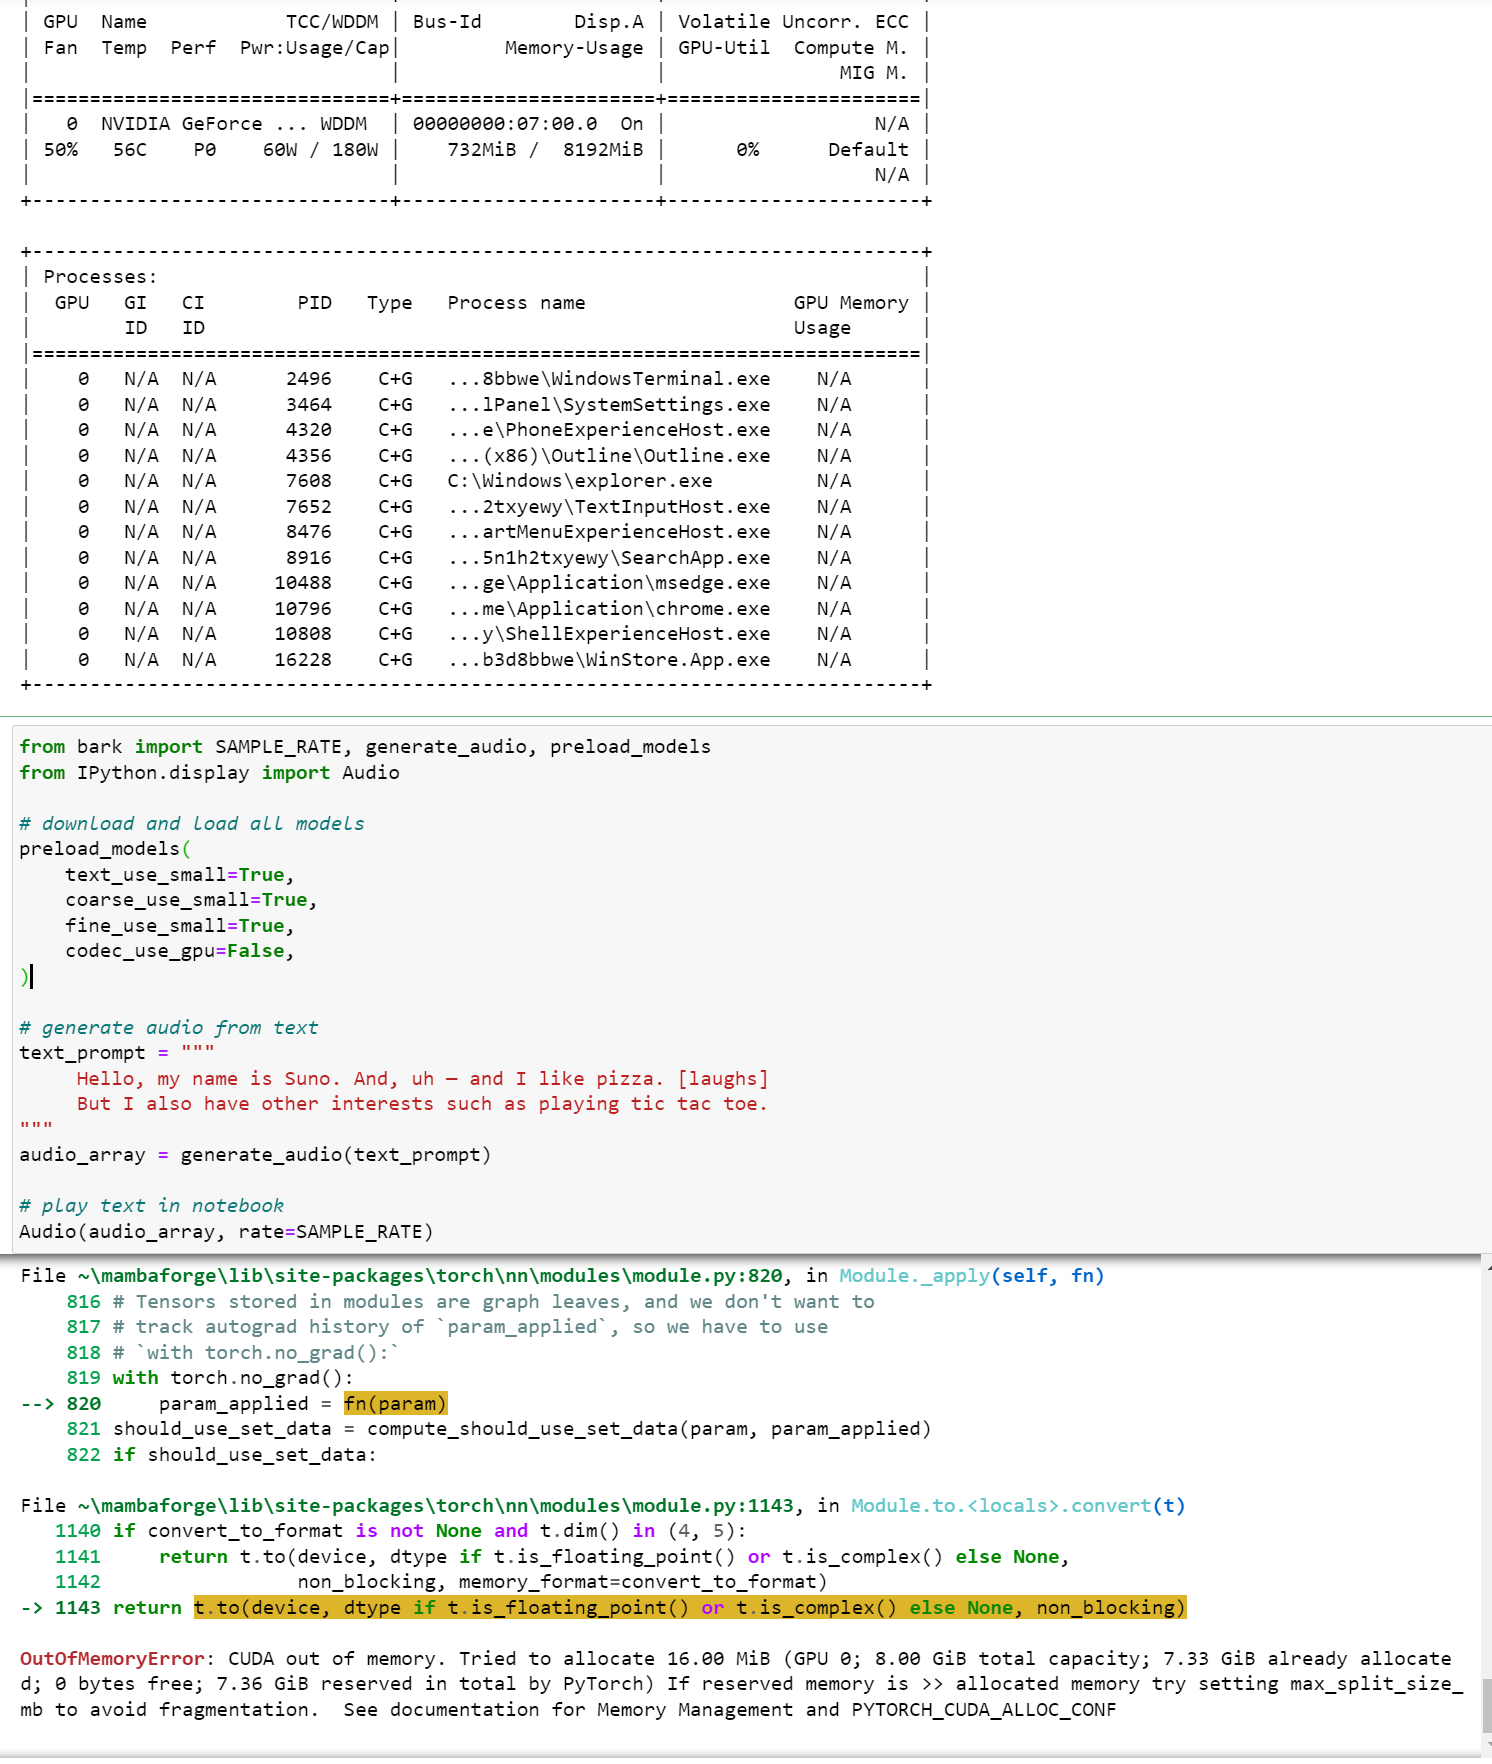
Task: Click the audio_array = generate_audio(text_prompt) line
Action: (x=255, y=1155)
